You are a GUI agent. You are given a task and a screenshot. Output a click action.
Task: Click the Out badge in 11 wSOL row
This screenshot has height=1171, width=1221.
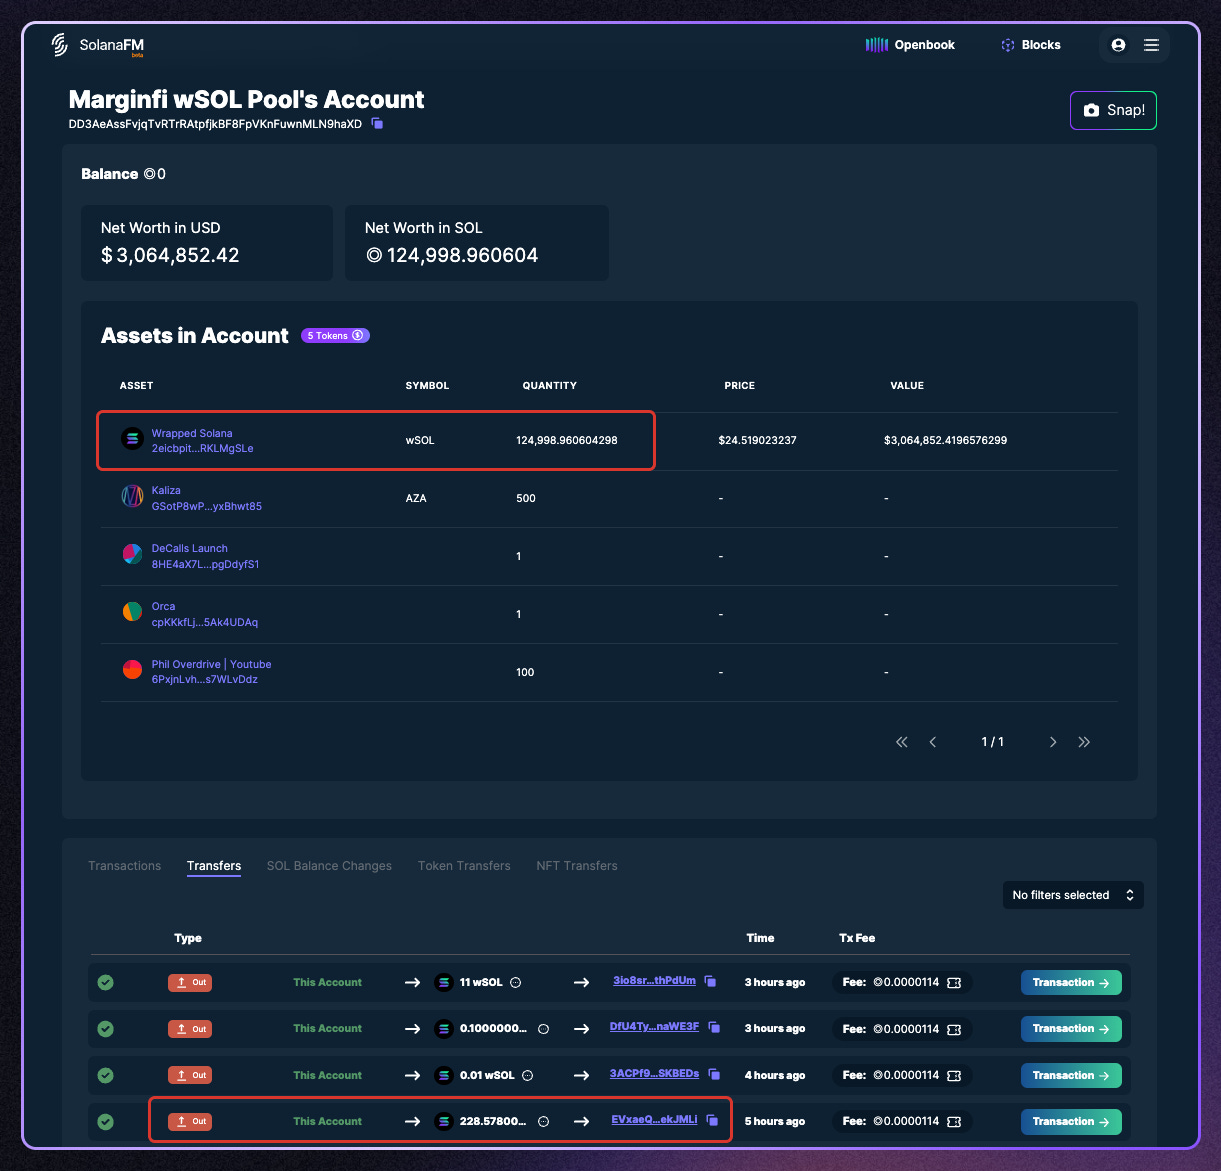point(190,983)
